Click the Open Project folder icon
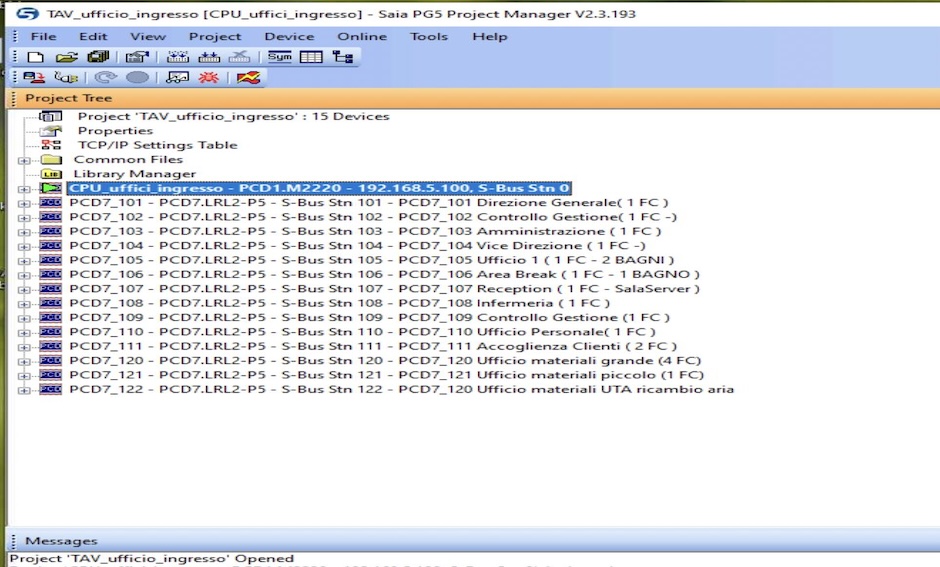Image resolution: width=940 pixels, height=567 pixels. [66, 57]
